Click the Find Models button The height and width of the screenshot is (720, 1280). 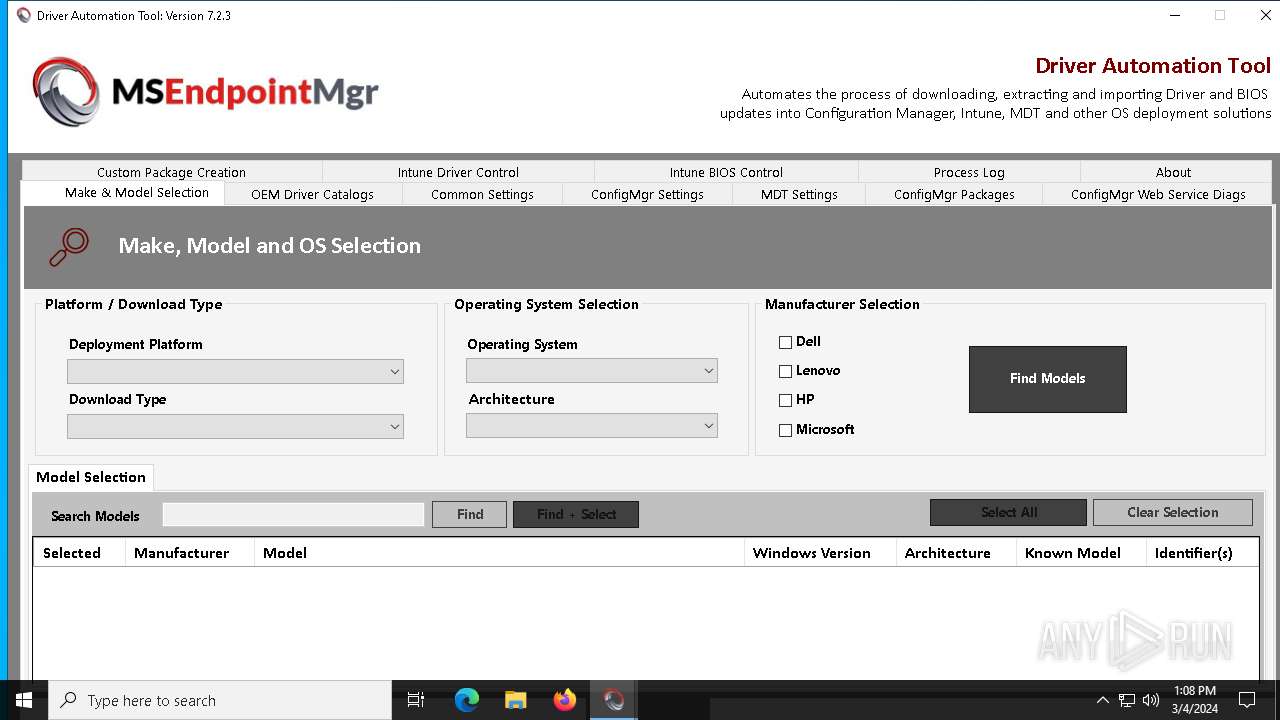click(1048, 379)
